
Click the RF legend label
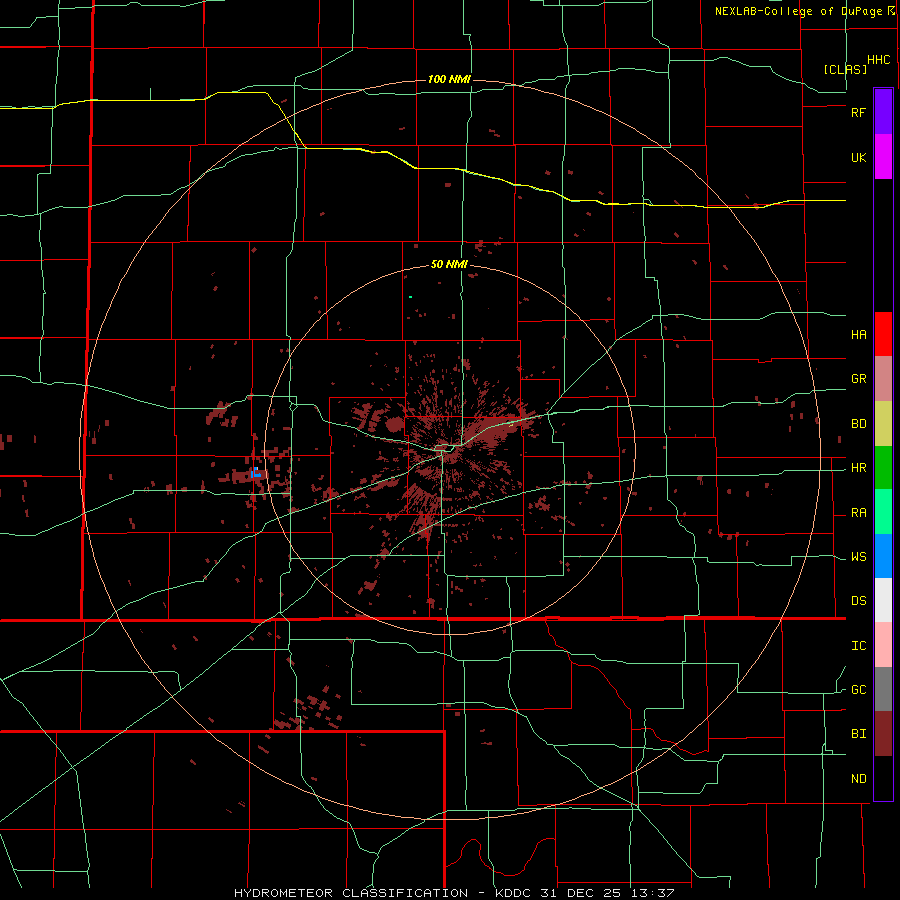[x=858, y=112]
